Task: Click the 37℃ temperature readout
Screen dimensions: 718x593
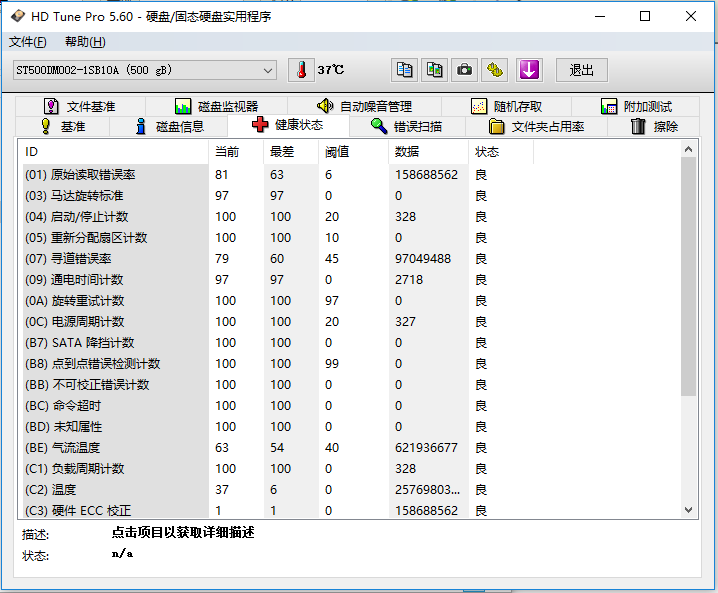Action: tap(331, 70)
